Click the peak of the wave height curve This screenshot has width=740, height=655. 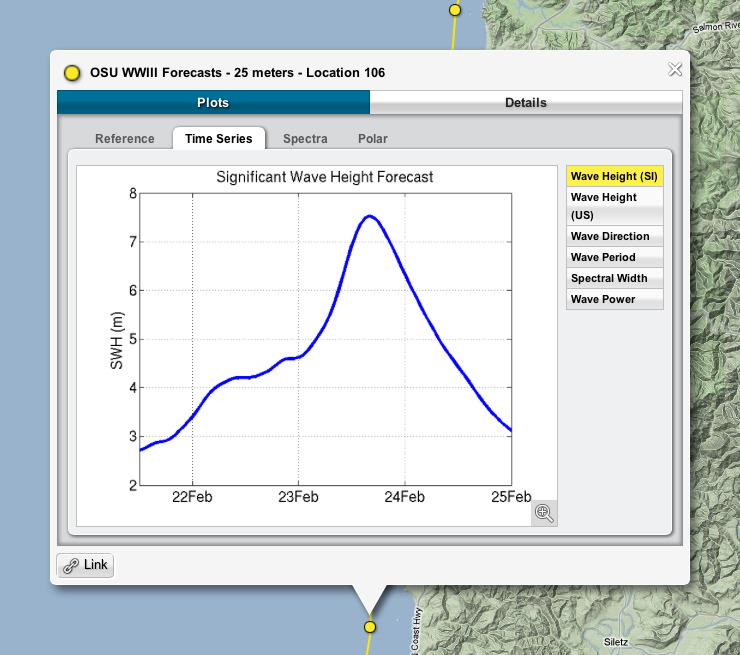[x=370, y=216]
